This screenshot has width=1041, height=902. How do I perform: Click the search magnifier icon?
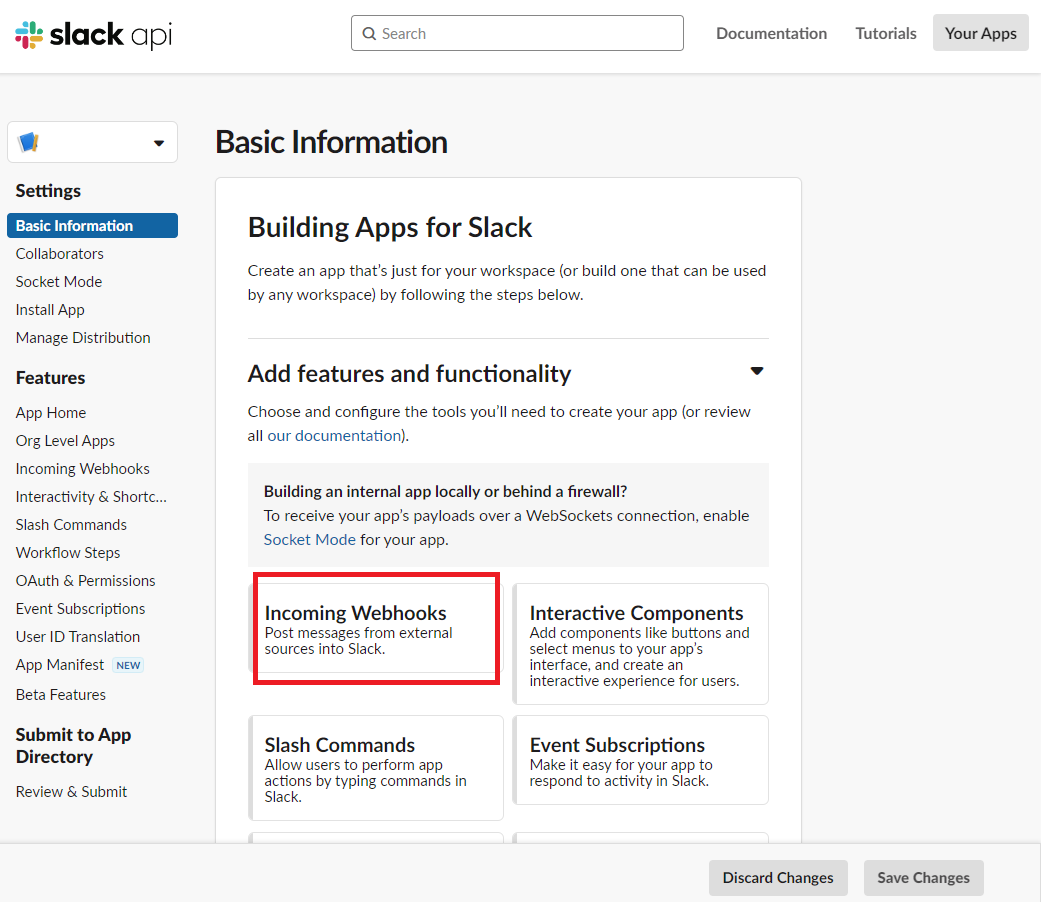point(369,34)
